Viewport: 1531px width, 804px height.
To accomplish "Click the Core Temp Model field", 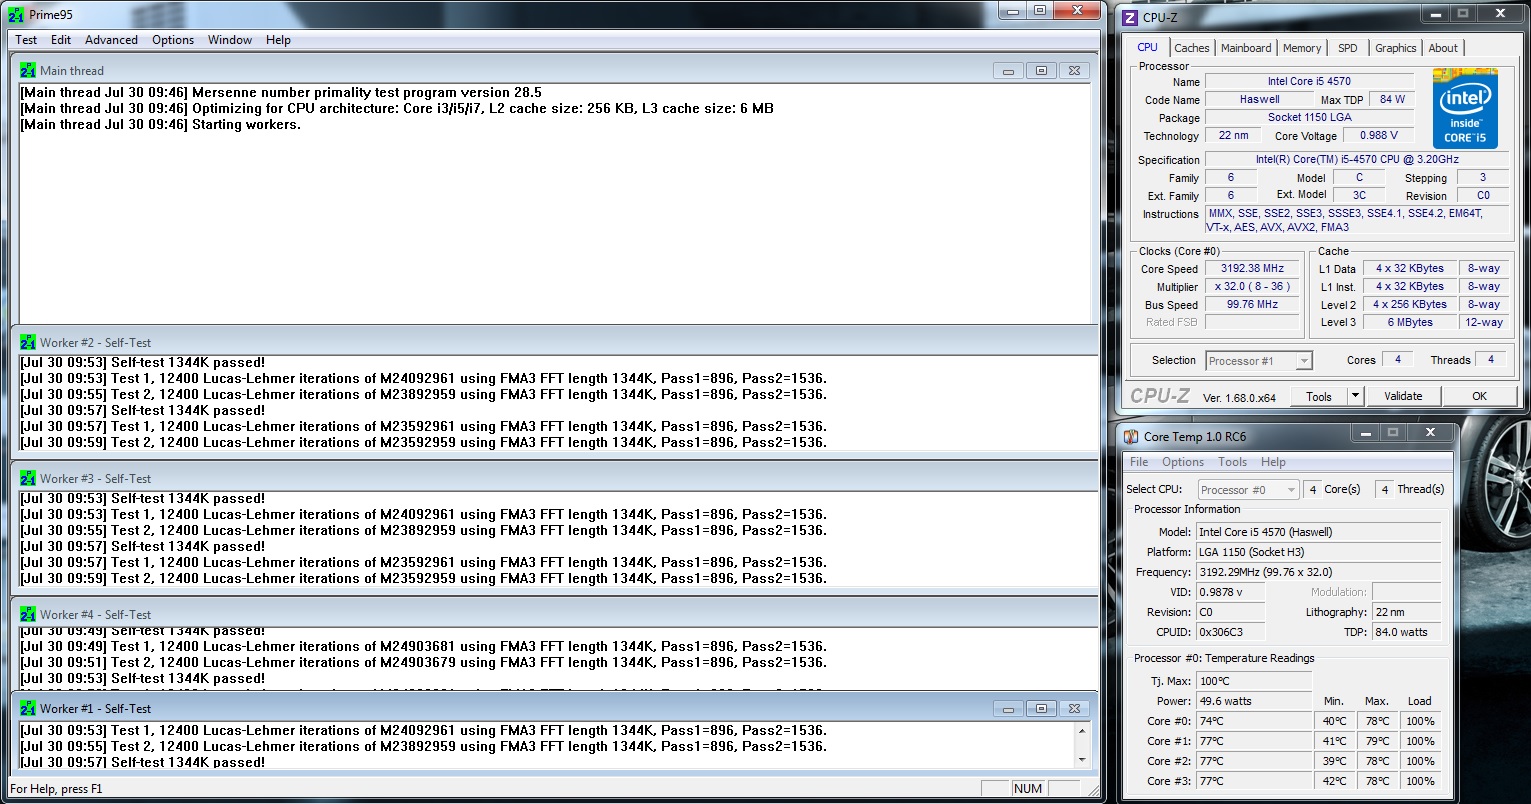I will click(x=1319, y=532).
